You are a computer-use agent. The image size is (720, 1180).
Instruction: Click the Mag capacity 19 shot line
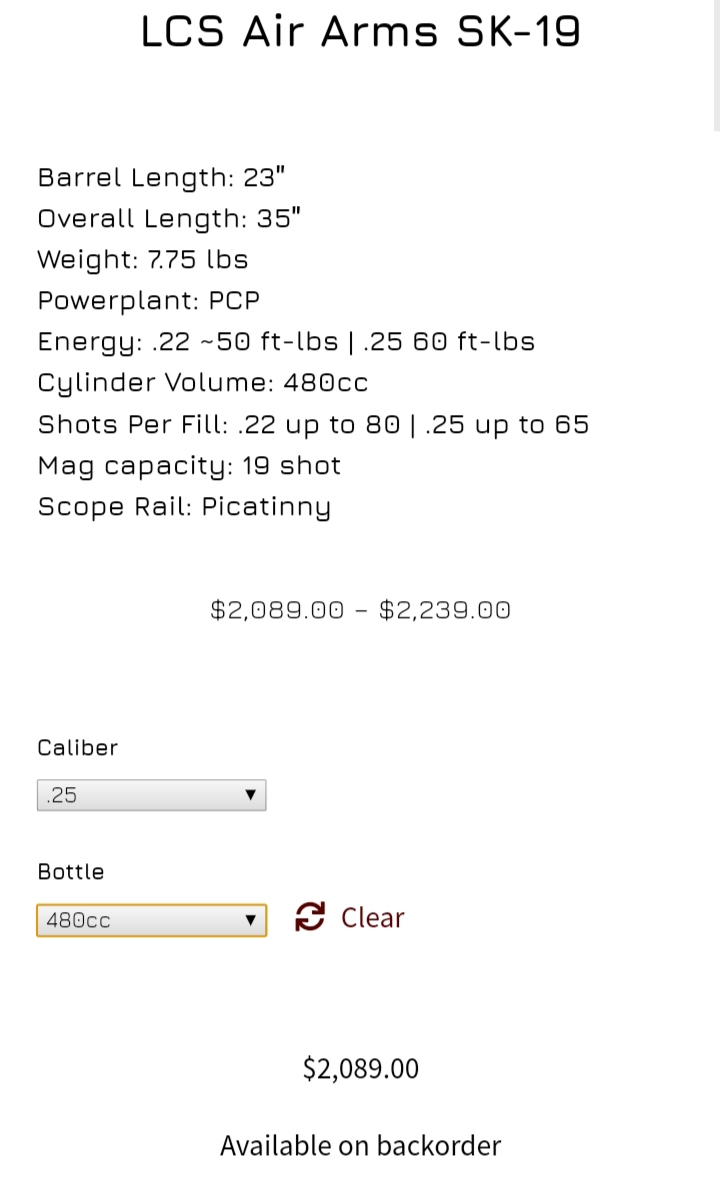coord(190,466)
